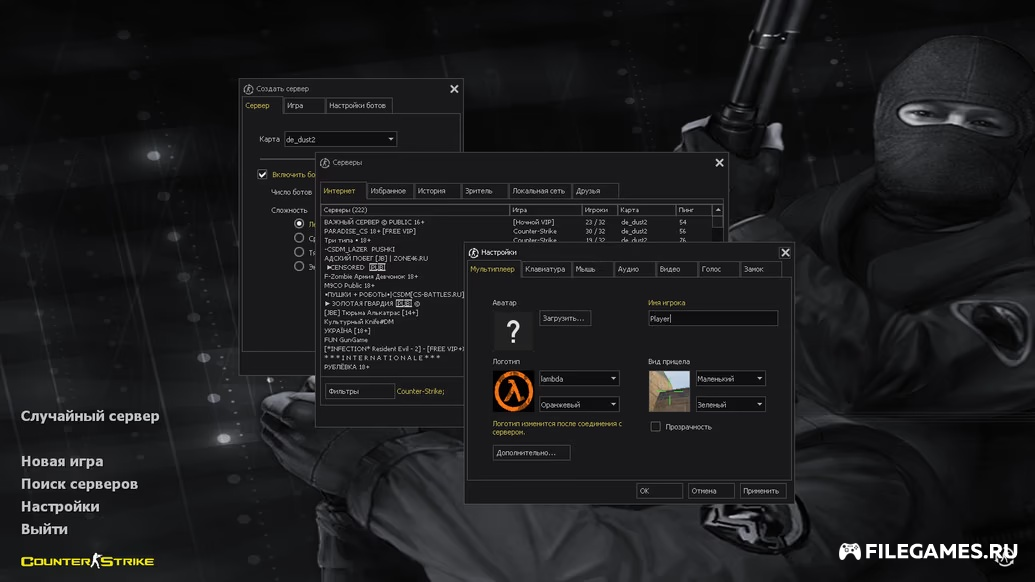Open the Маленький crosshair size dropdown
Screen dimensions: 1035x582
tap(730, 379)
